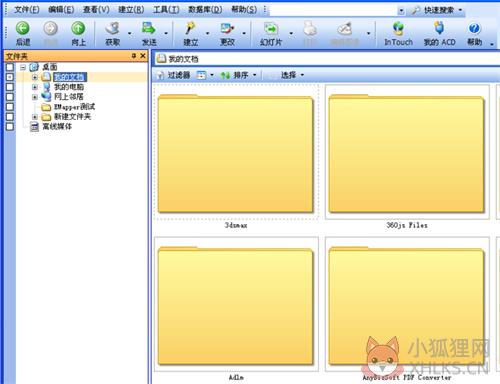Click the 离线媒体 offline media icon
The width and height of the screenshot is (500, 384).
(34, 127)
